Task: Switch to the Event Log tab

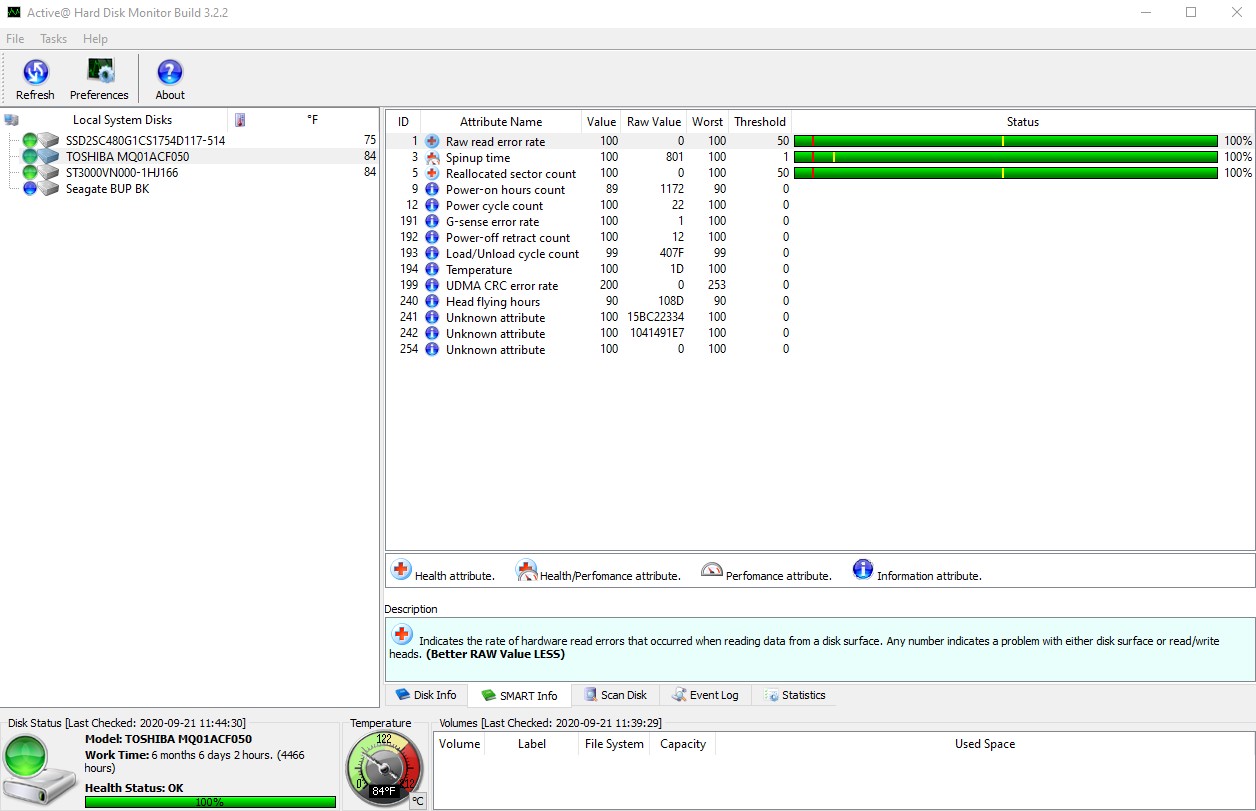Action: pos(706,695)
